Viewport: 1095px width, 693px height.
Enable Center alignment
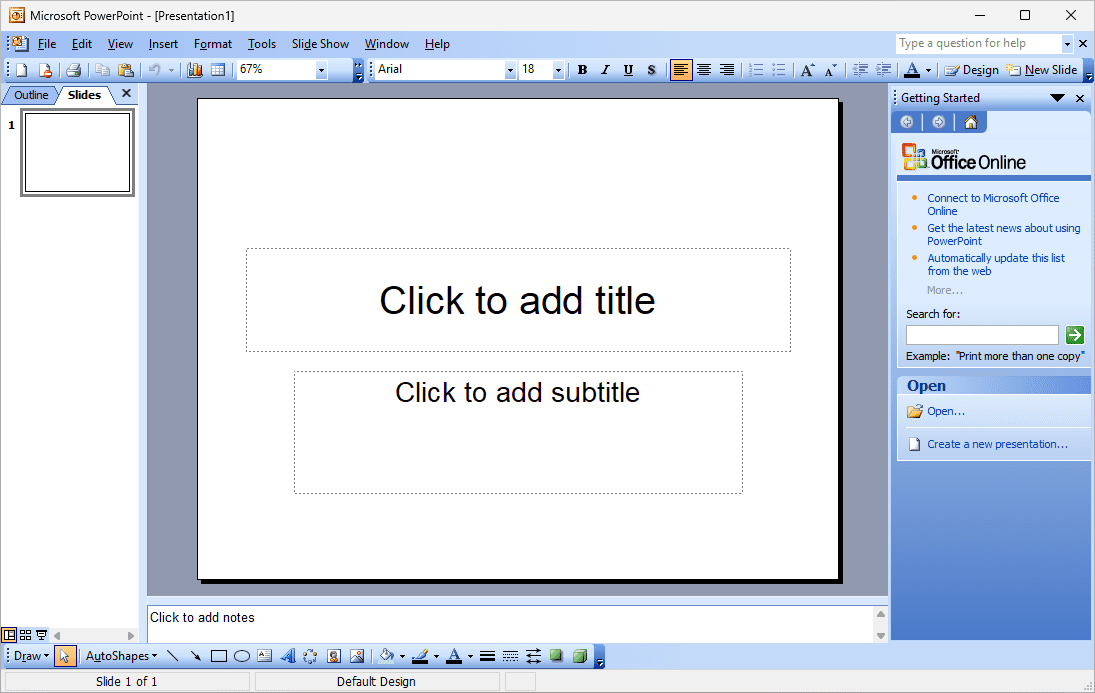coord(704,70)
